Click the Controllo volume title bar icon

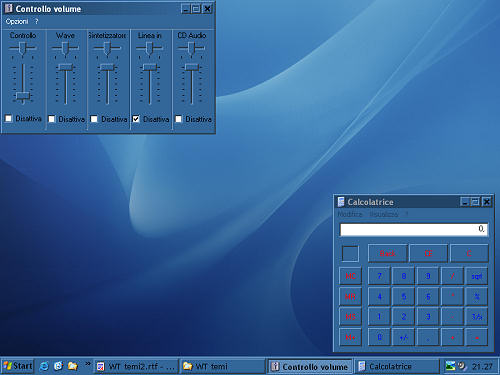(x=8, y=8)
